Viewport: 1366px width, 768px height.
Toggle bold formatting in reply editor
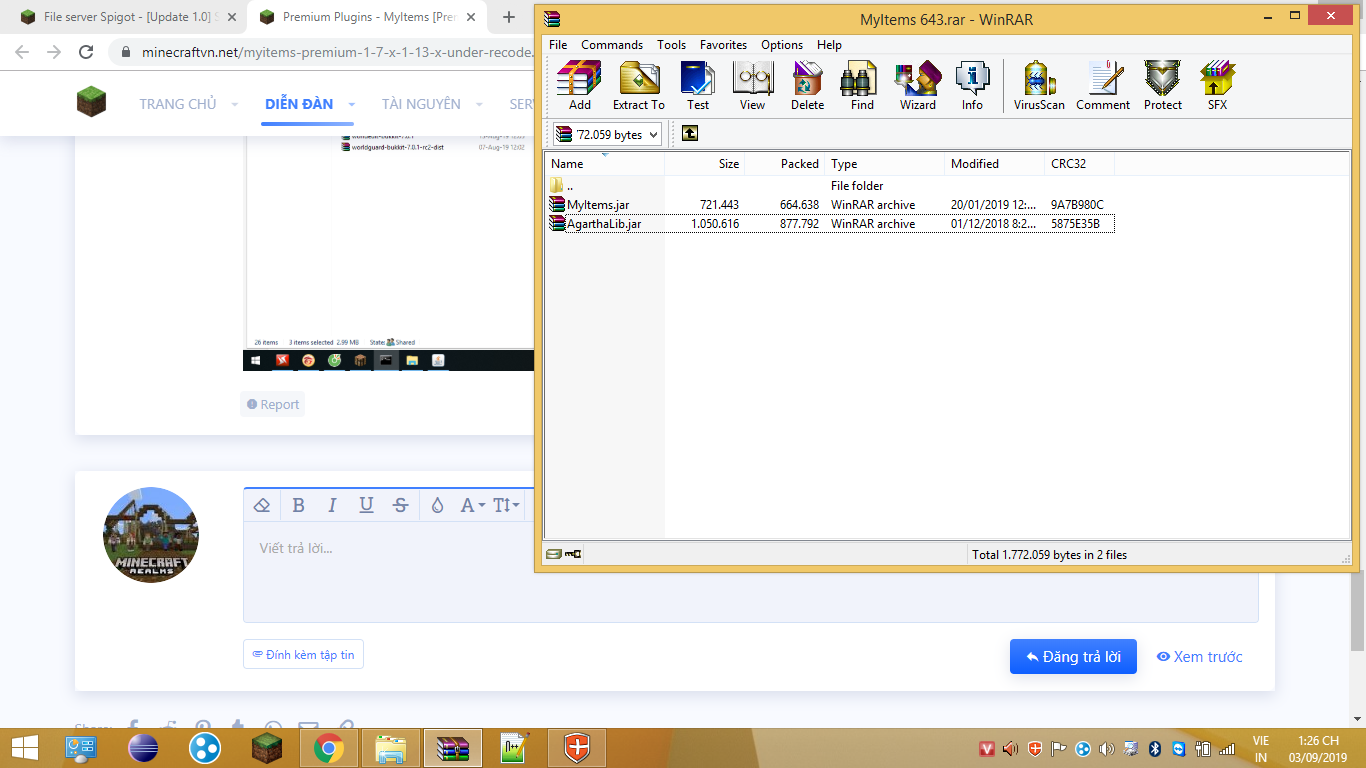298,505
